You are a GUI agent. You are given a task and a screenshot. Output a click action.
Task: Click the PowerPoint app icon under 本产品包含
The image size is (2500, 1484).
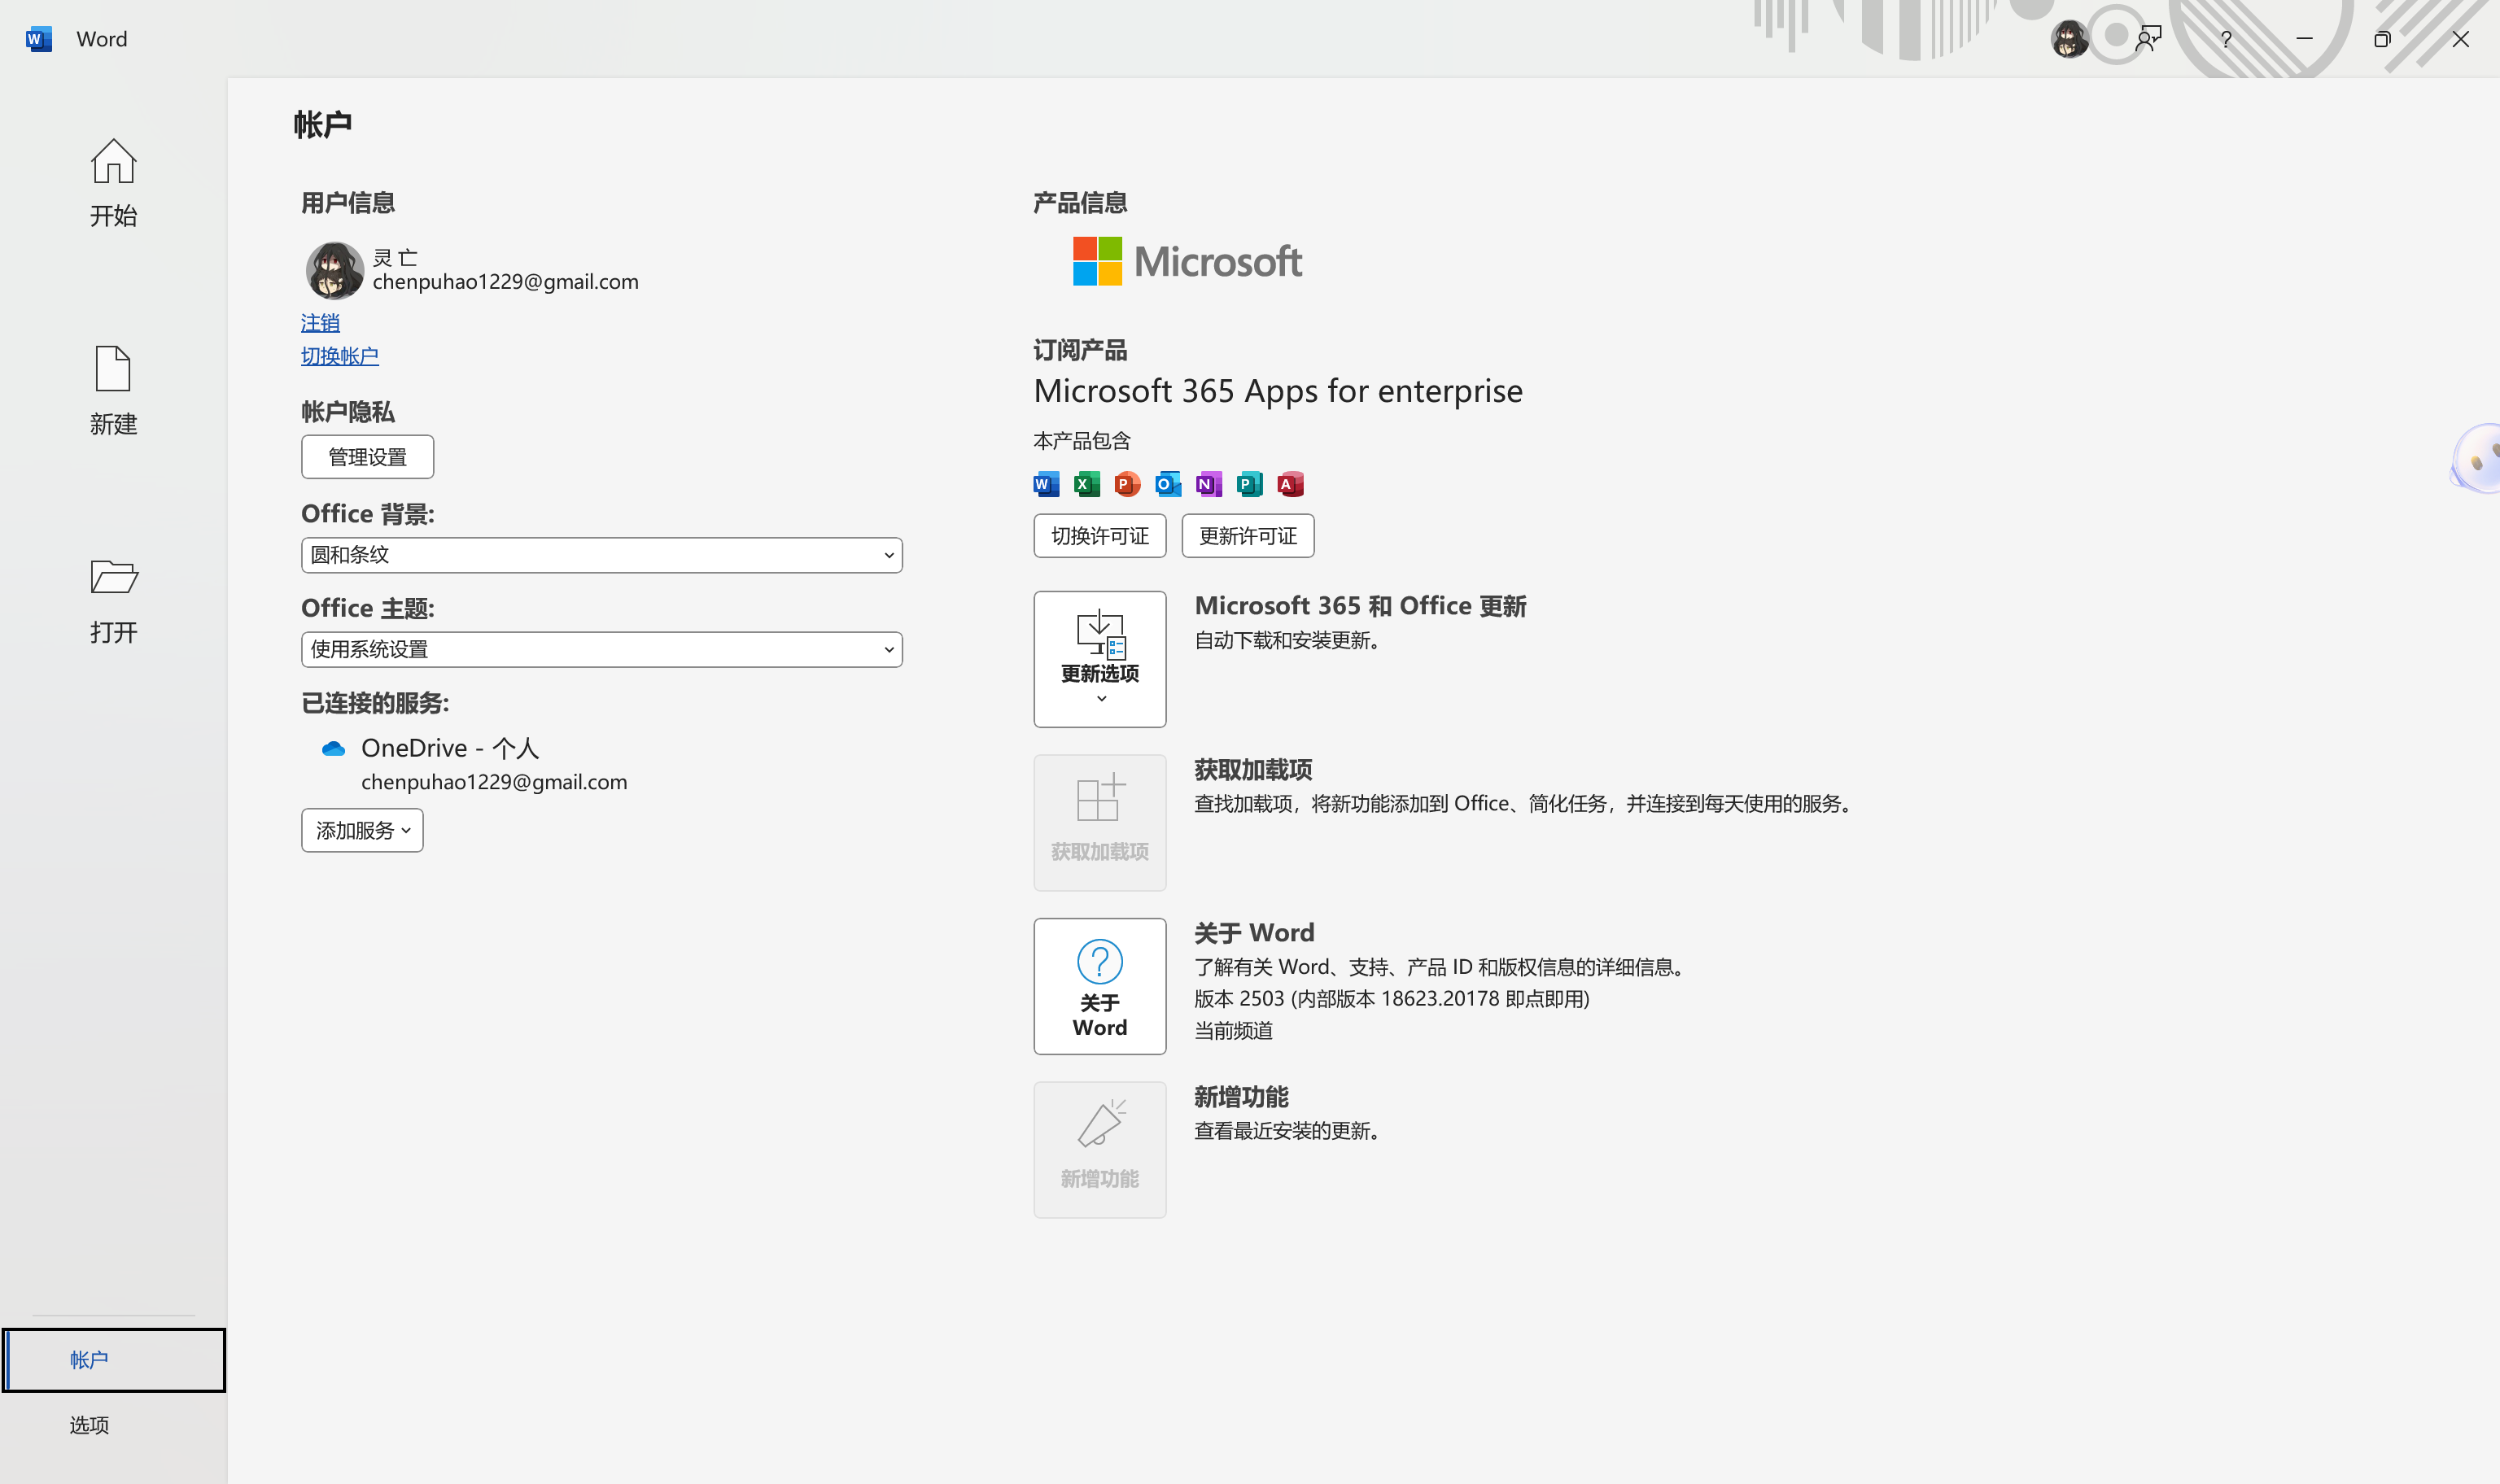[1127, 484]
